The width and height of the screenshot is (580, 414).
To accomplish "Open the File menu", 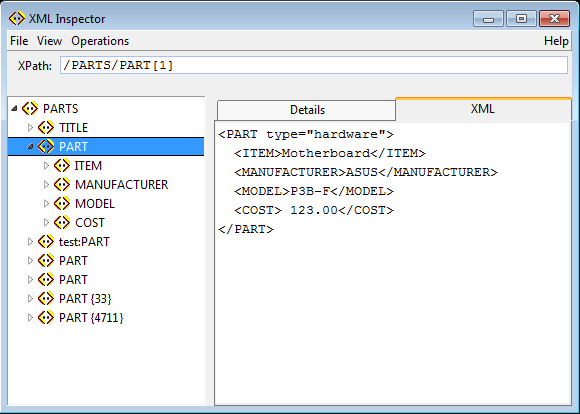I will 19,41.
